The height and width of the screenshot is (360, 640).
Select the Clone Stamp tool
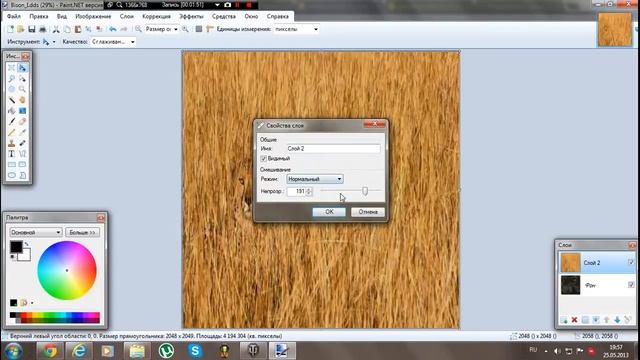pos(11,143)
